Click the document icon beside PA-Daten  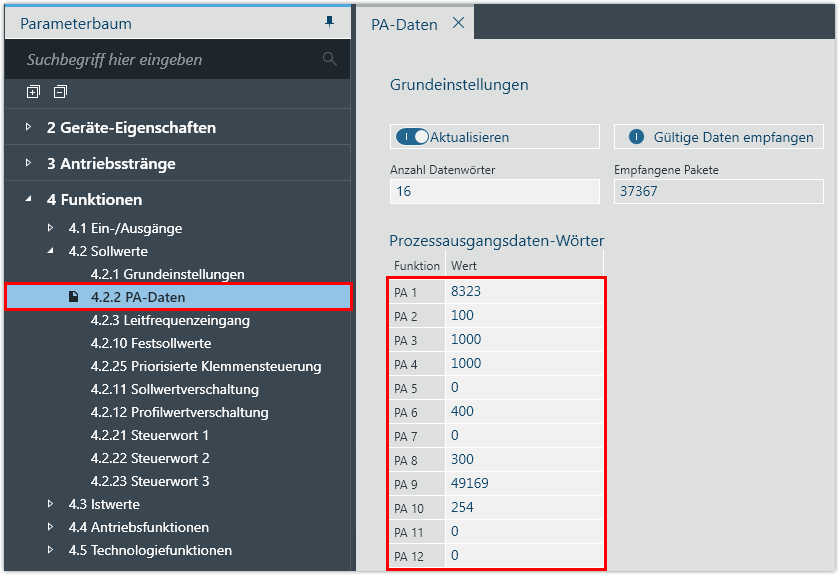(73, 297)
